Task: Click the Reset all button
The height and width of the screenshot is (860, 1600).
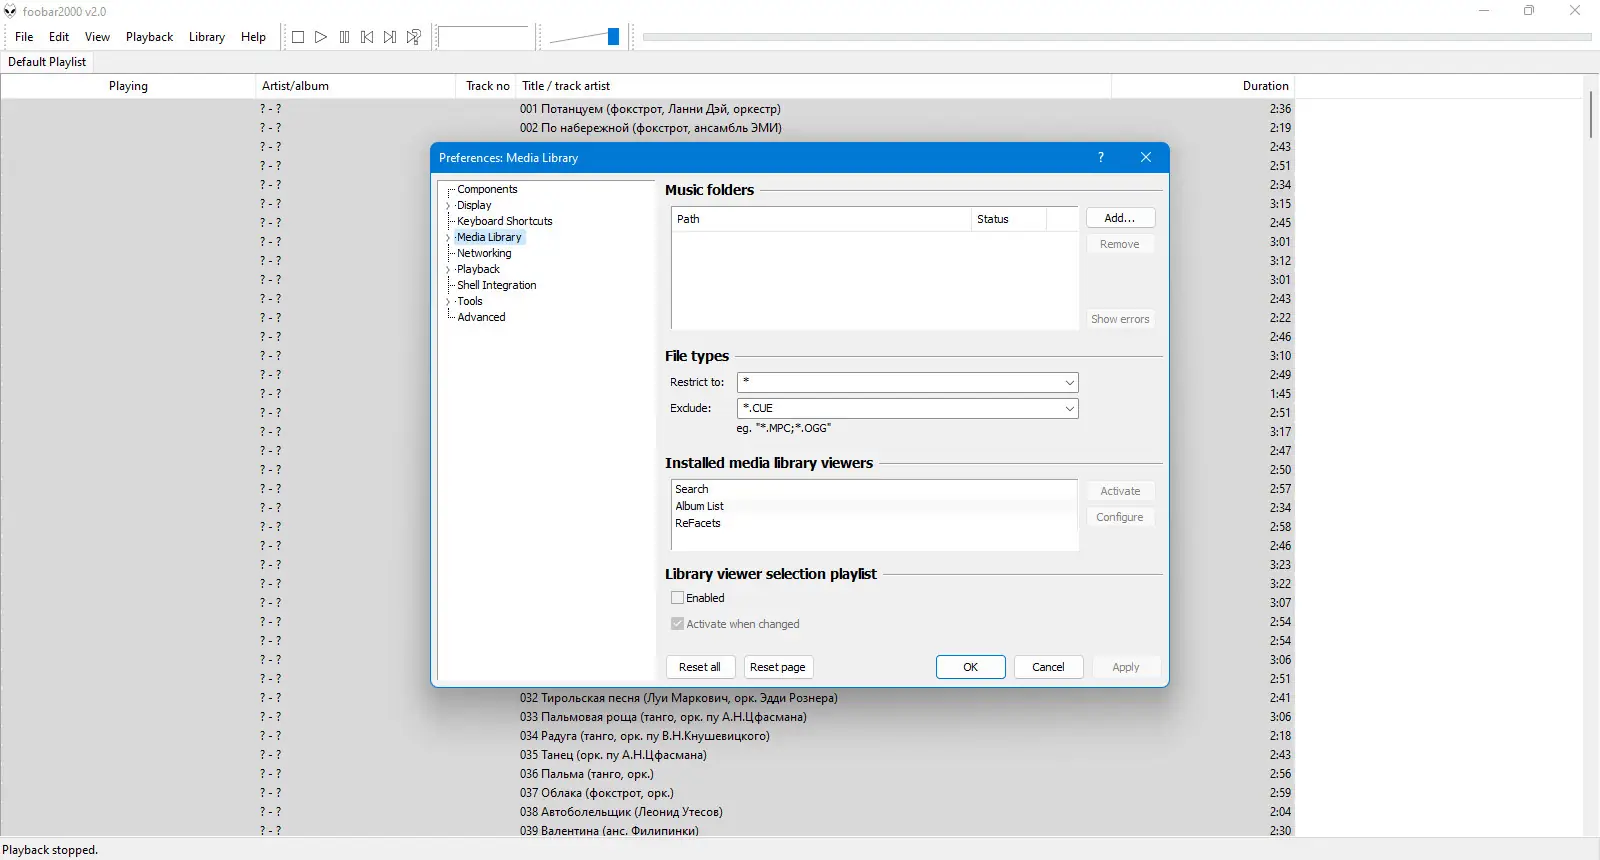Action: pyautogui.click(x=700, y=667)
